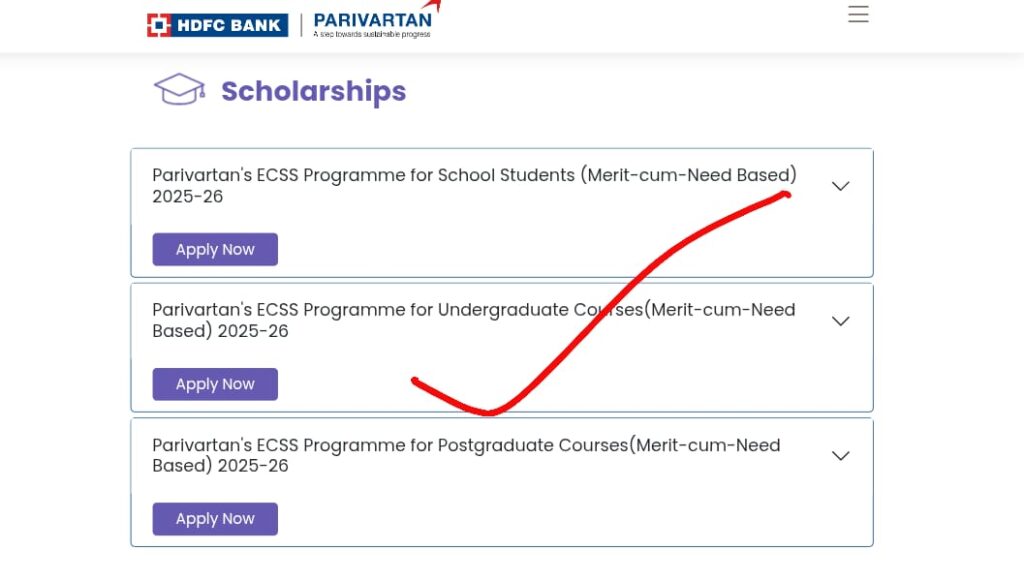Image resolution: width=1024 pixels, height=581 pixels.
Task: Expand the Undergraduate Courses programme chevron
Action: click(x=840, y=321)
